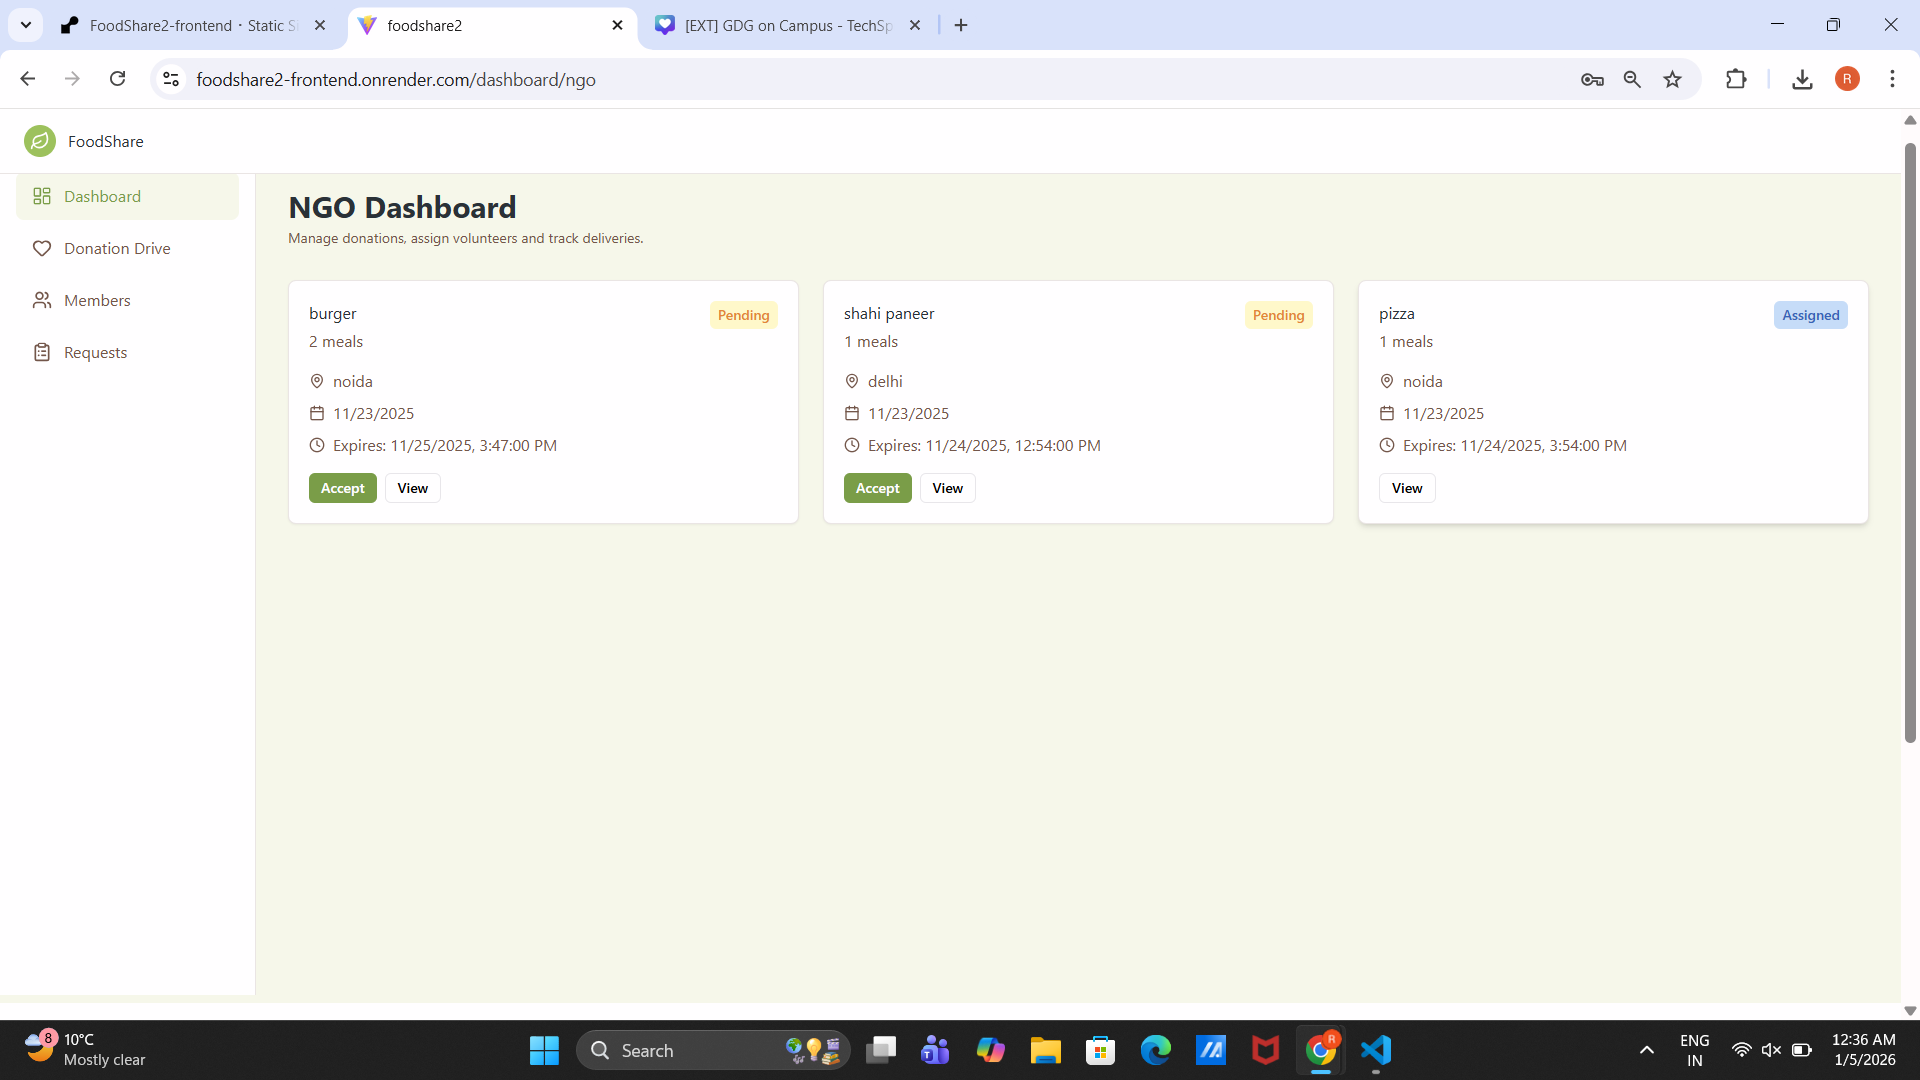The width and height of the screenshot is (1920, 1080).
Task: Bookmark this page with star icon
Action: (1672, 79)
